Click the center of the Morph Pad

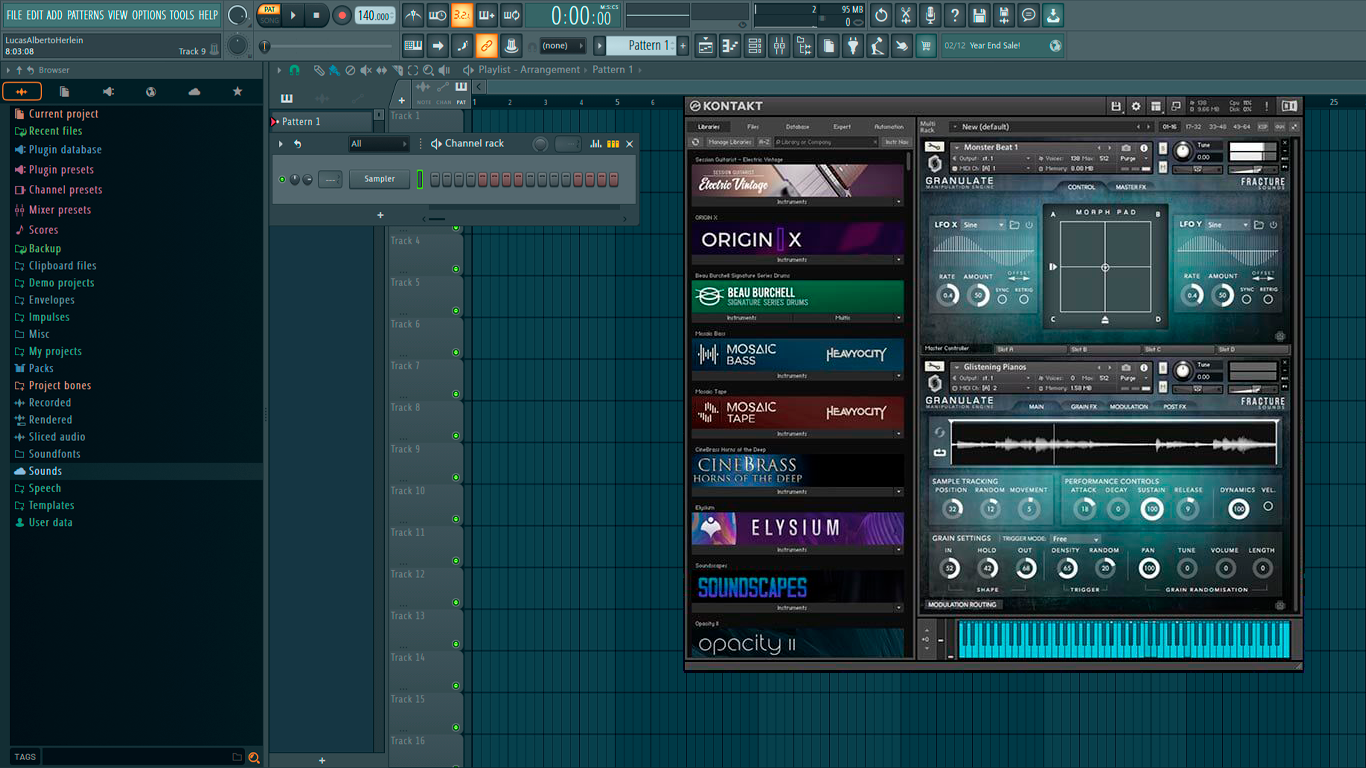point(1105,268)
